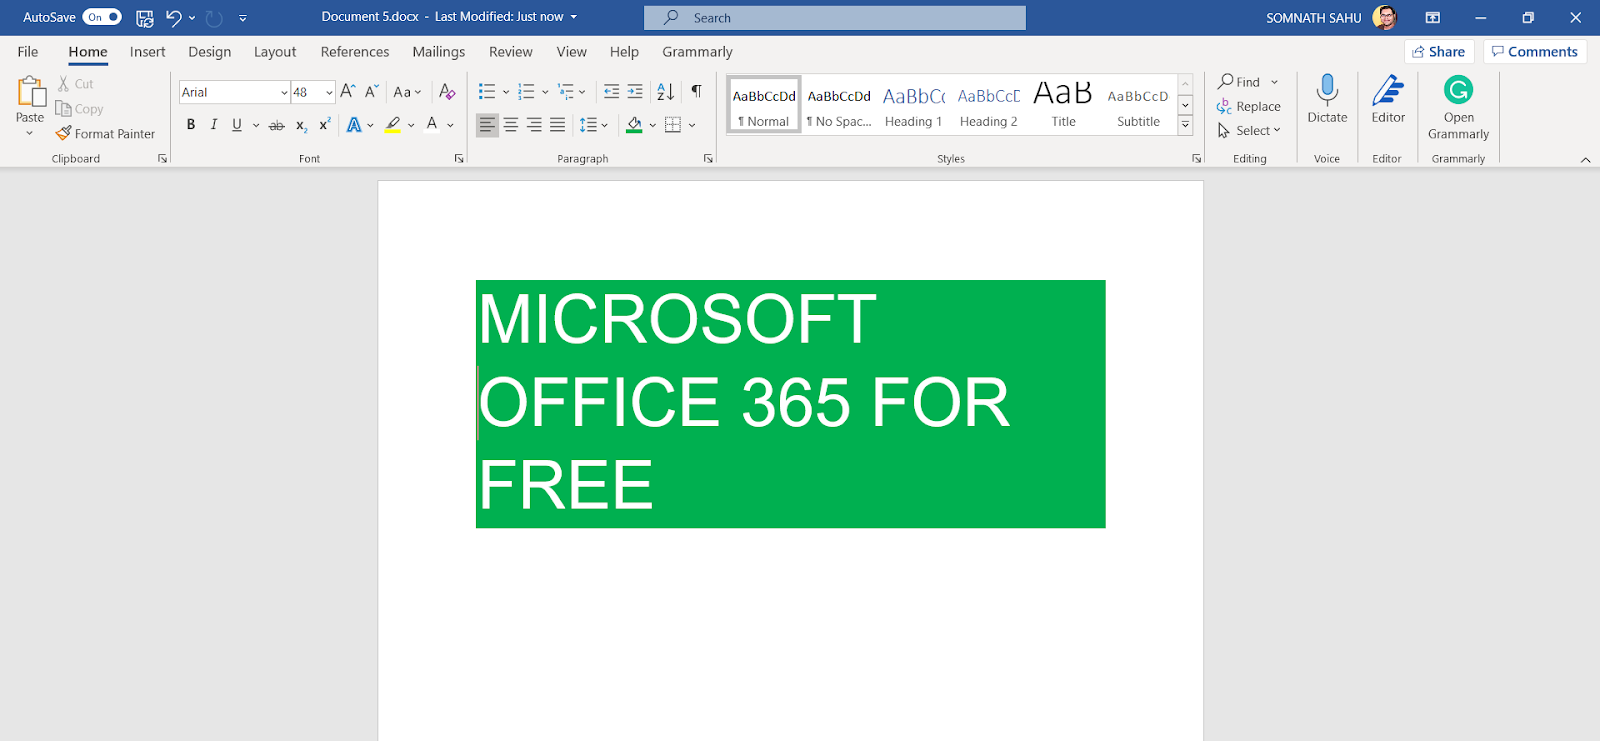Align the text to the right
This screenshot has width=1600, height=741.
point(534,125)
